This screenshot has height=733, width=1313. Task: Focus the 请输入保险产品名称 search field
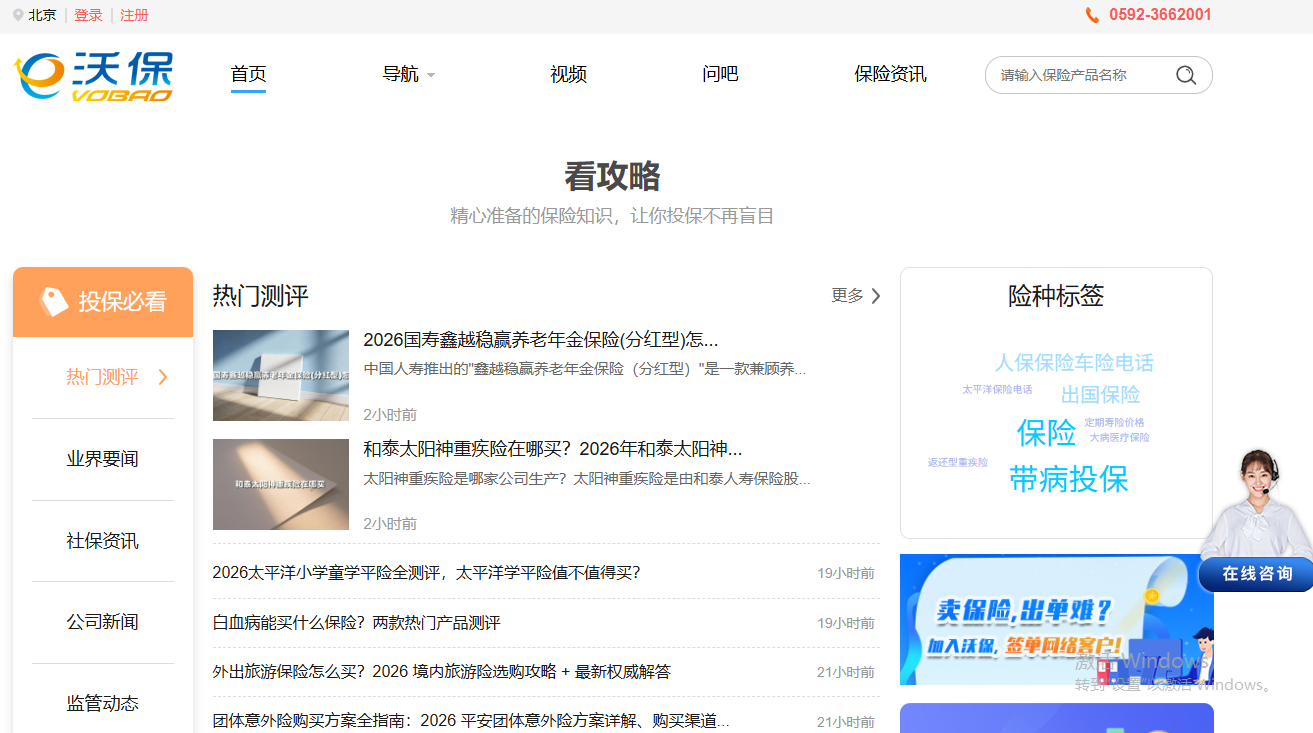point(1085,75)
